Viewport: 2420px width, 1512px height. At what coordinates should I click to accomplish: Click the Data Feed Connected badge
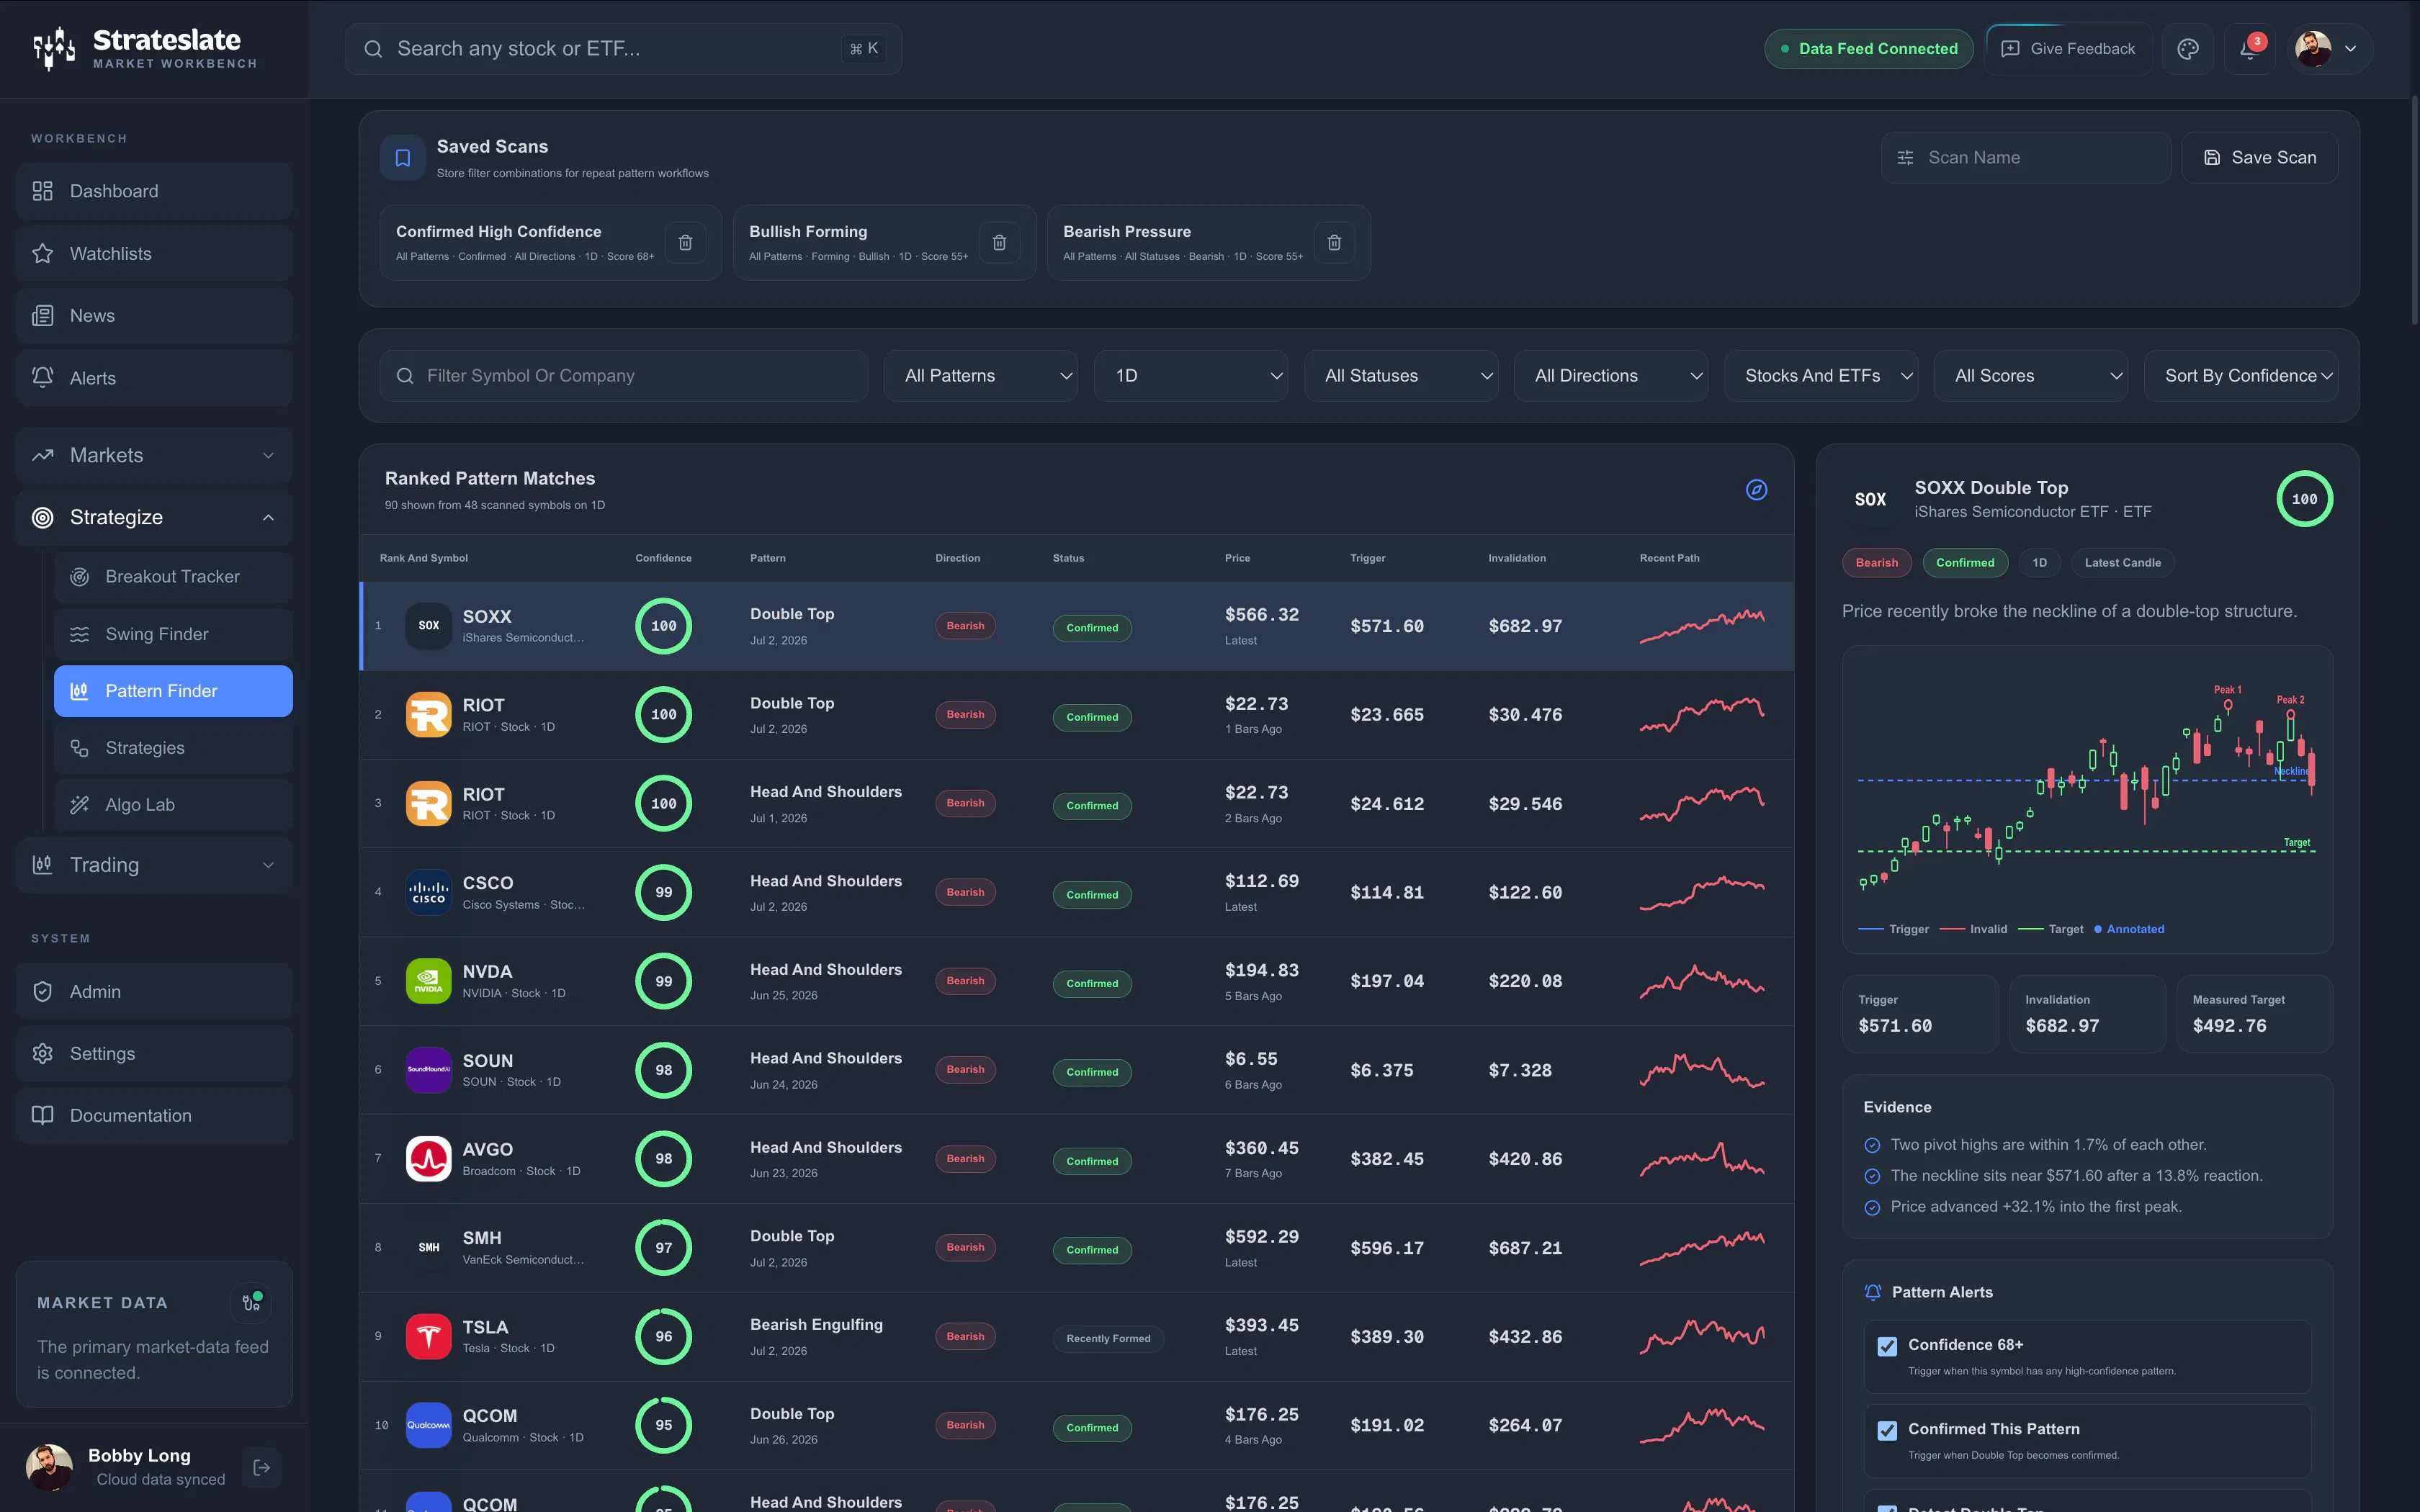coord(1868,49)
